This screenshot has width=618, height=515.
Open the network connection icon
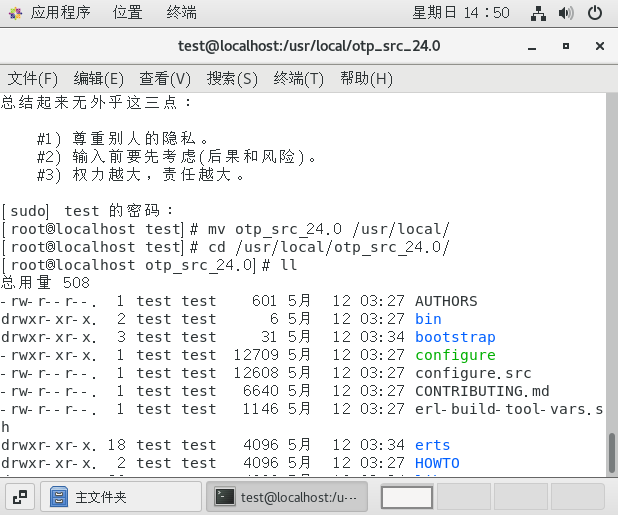pos(538,13)
